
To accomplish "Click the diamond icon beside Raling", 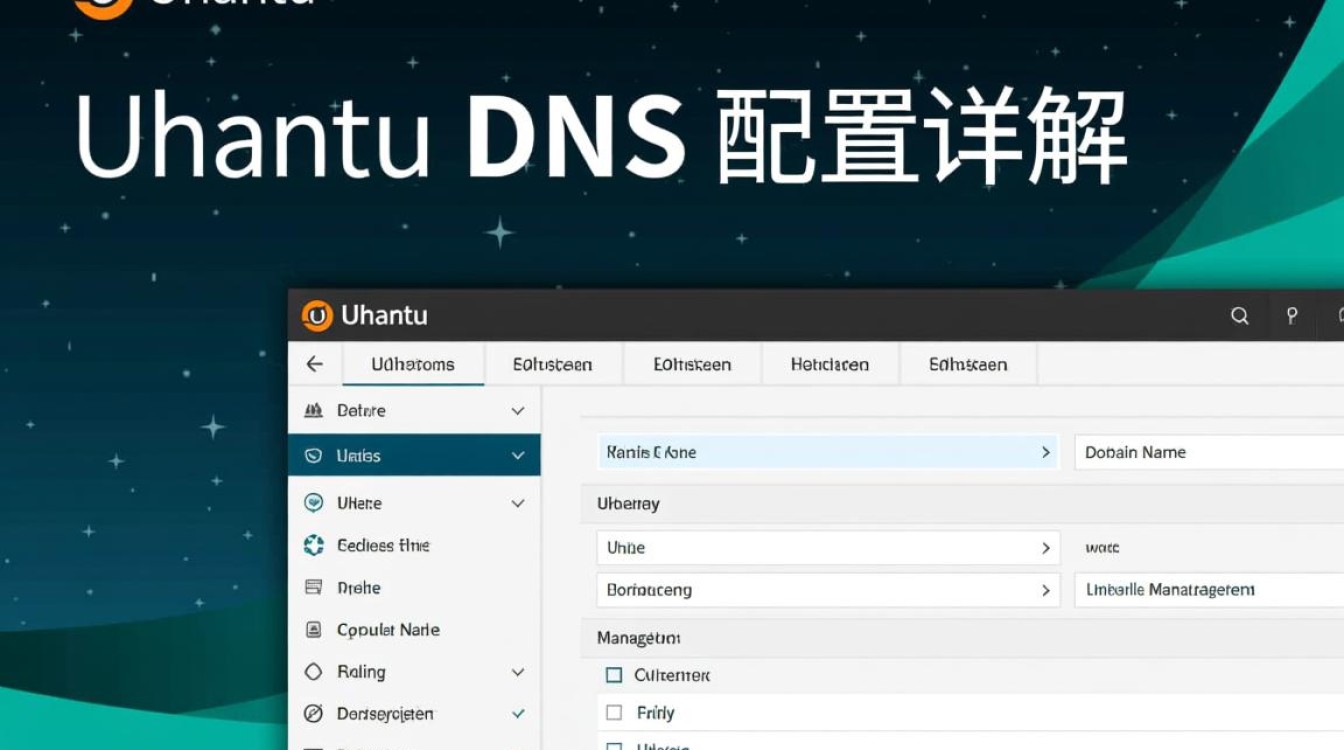I will pyautogui.click(x=313, y=672).
